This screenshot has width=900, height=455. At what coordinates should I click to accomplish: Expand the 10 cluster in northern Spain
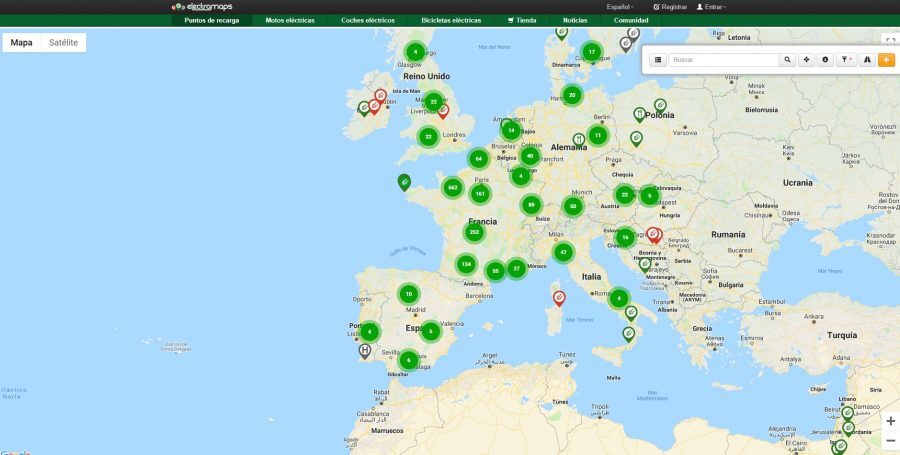tap(409, 294)
